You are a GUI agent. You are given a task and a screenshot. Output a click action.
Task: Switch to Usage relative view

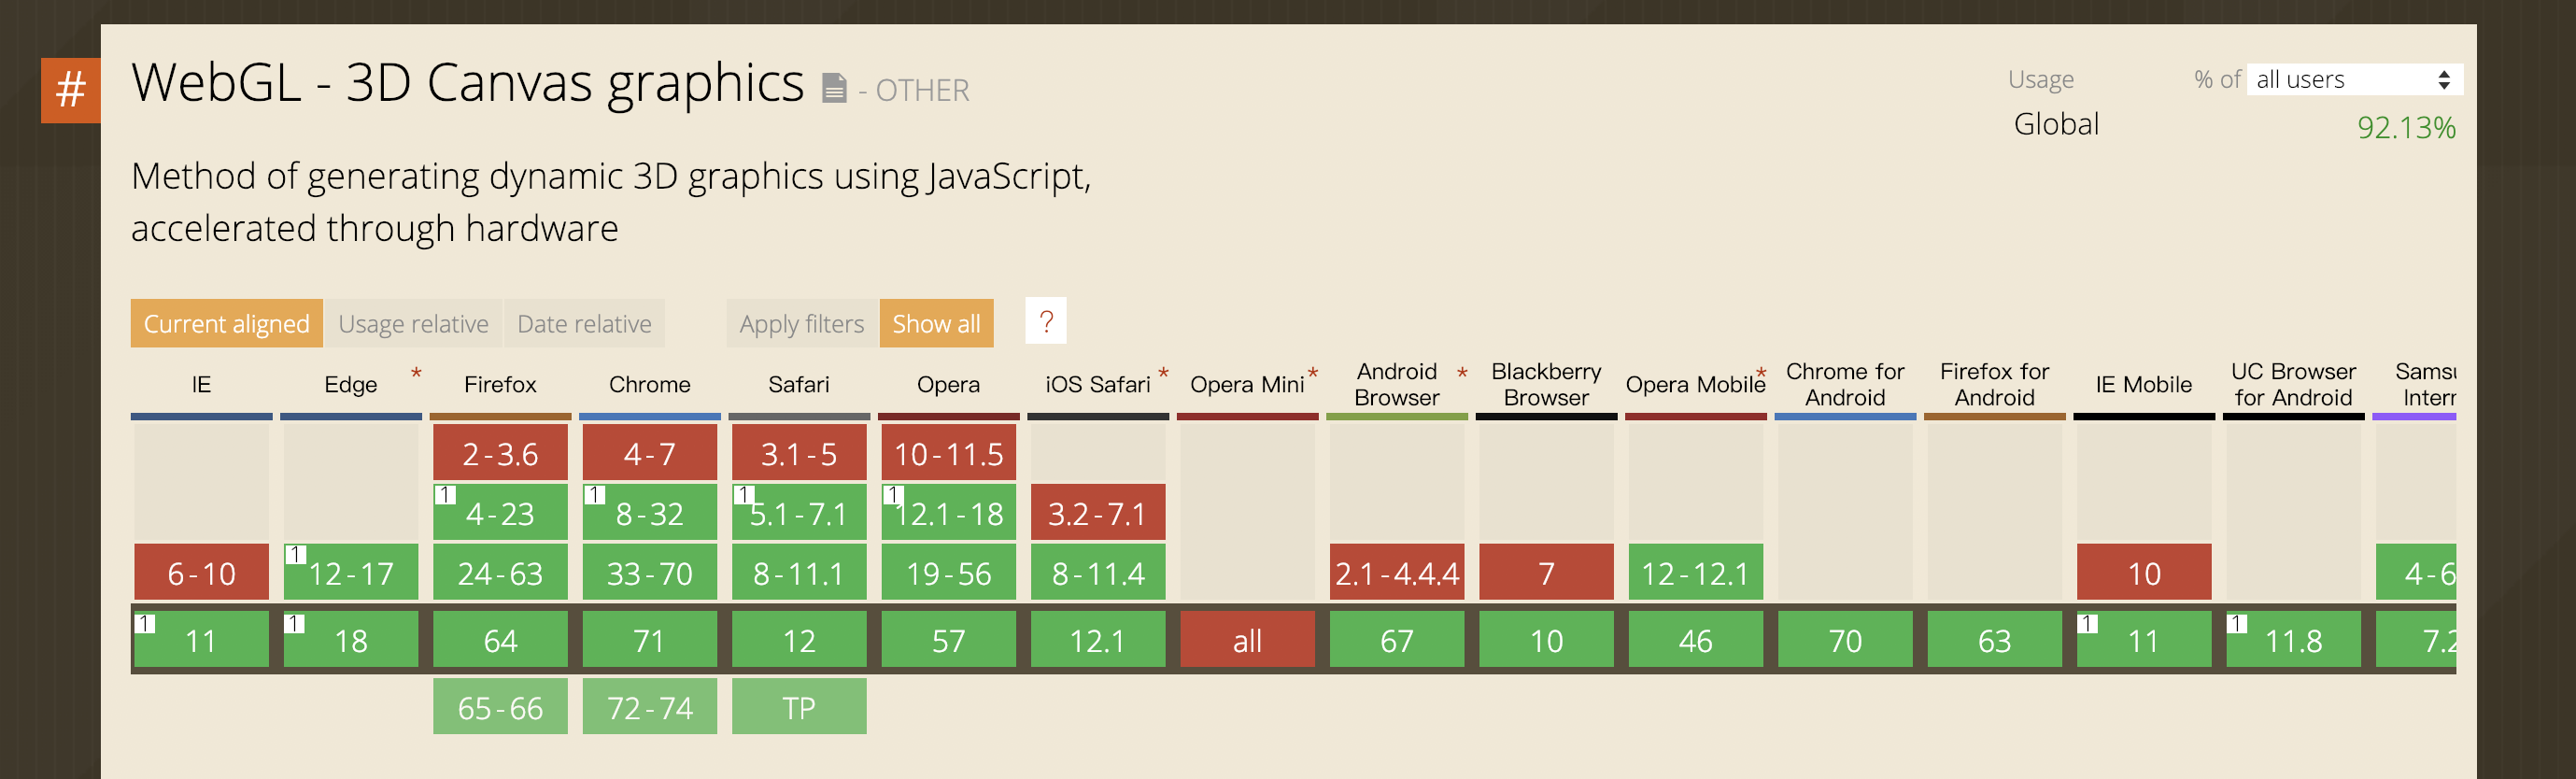[x=413, y=323]
